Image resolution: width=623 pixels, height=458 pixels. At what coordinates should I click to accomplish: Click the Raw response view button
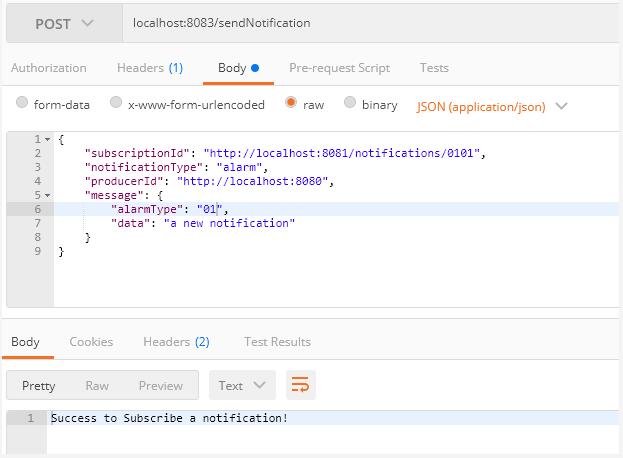tap(97, 385)
